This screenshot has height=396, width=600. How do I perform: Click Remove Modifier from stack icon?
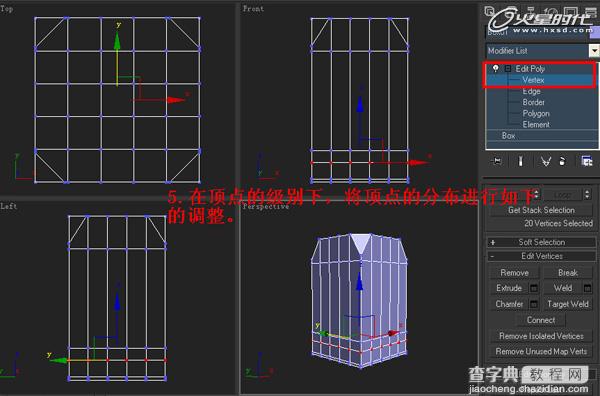[562, 161]
